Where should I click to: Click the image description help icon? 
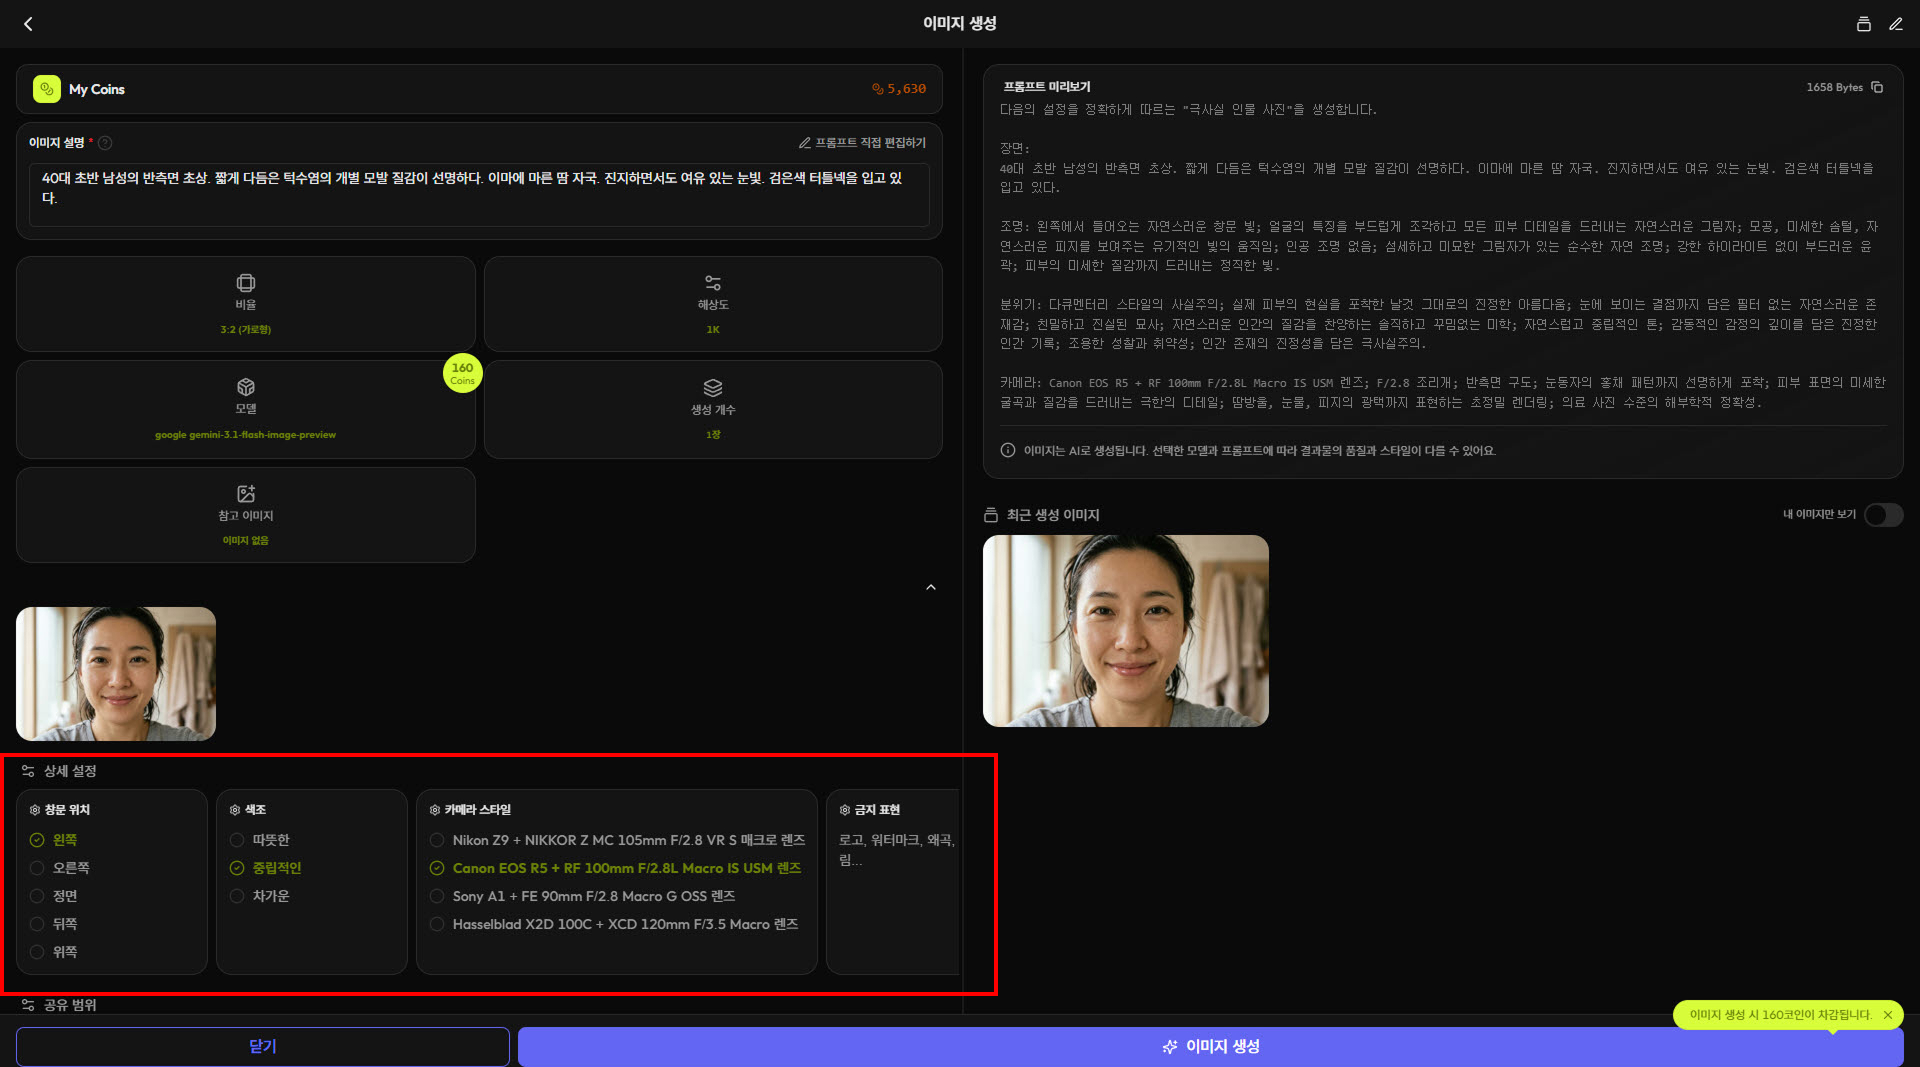coord(105,143)
